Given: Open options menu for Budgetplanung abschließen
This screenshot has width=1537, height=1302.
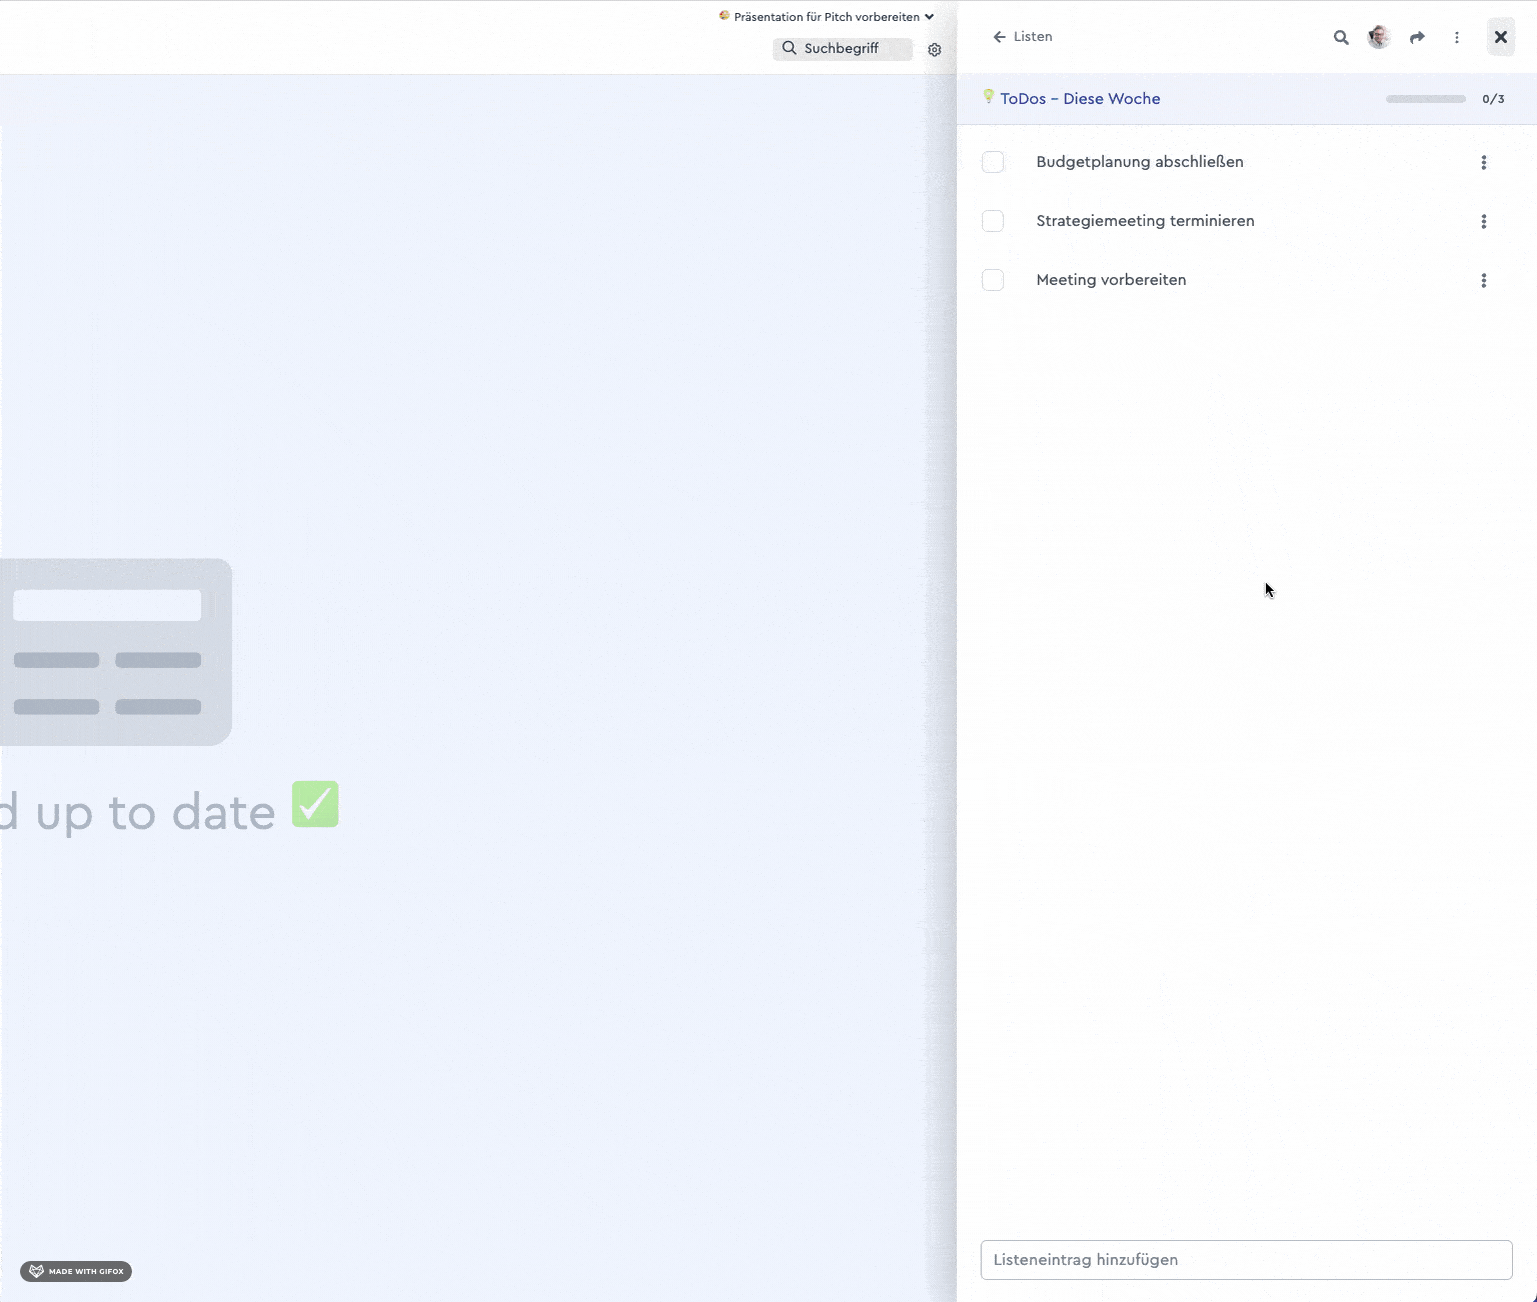Looking at the screenshot, I should pyautogui.click(x=1483, y=162).
